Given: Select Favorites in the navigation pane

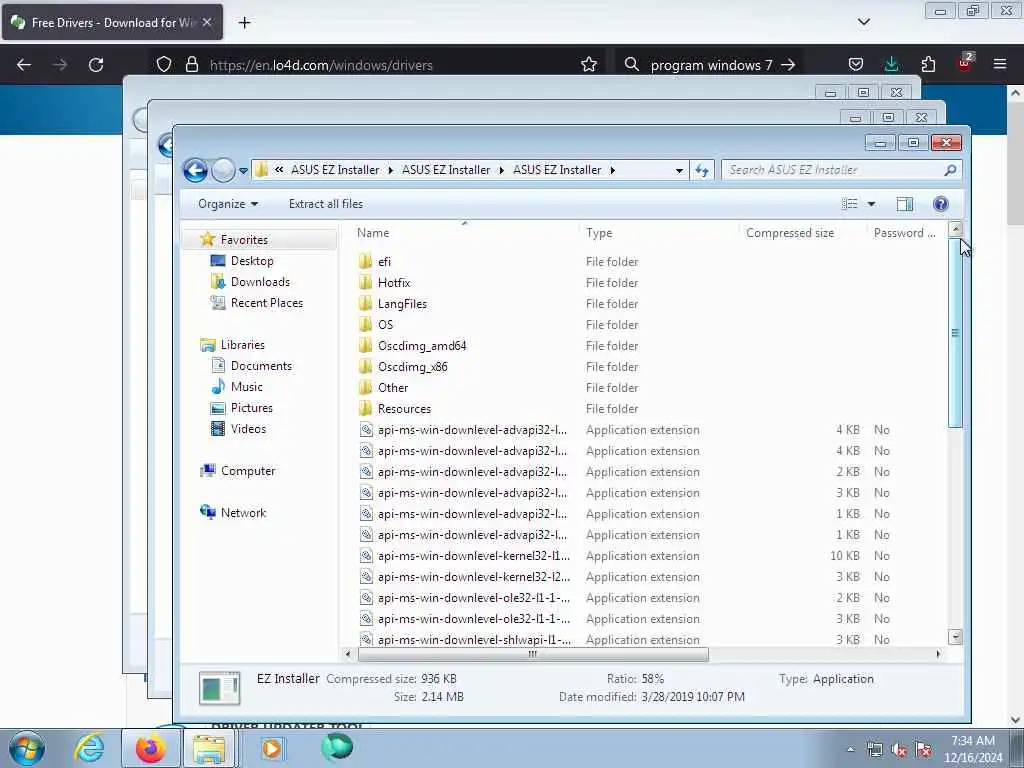Looking at the screenshot, I should [x=244, y=240].
